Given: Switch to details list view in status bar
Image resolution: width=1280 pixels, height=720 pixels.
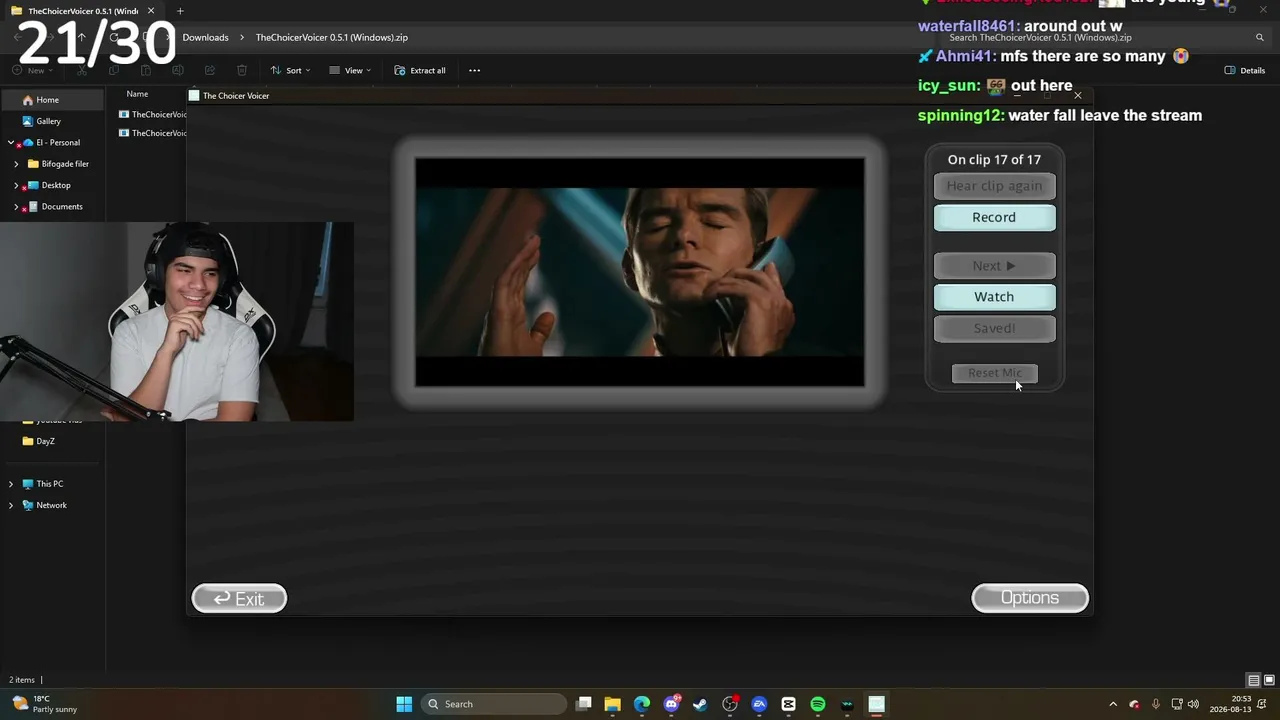Looking at the screenshot, I should pos(1253,680).
